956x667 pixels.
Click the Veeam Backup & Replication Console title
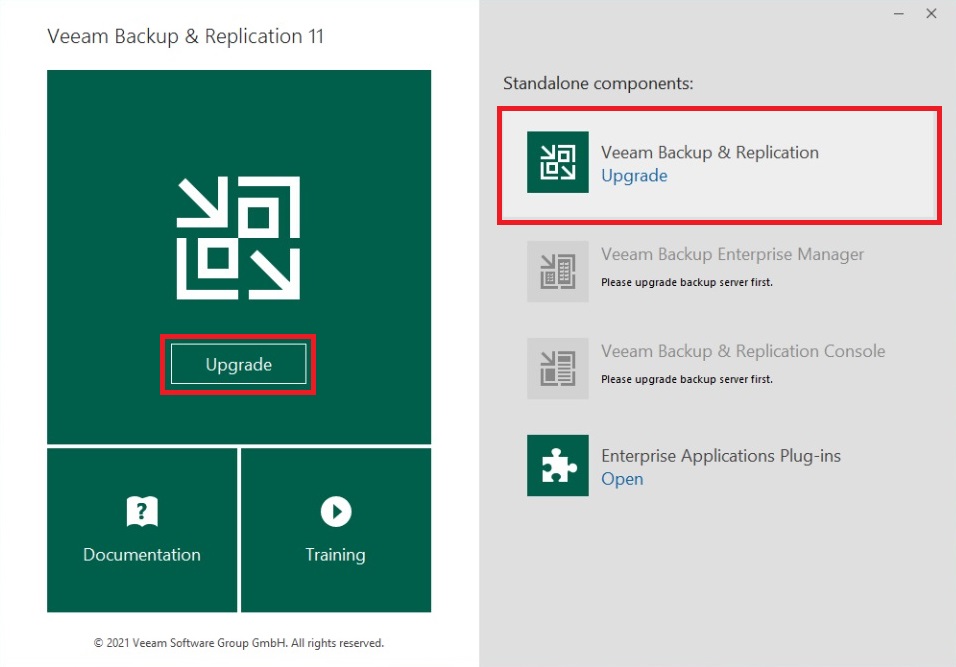(743, 351)
